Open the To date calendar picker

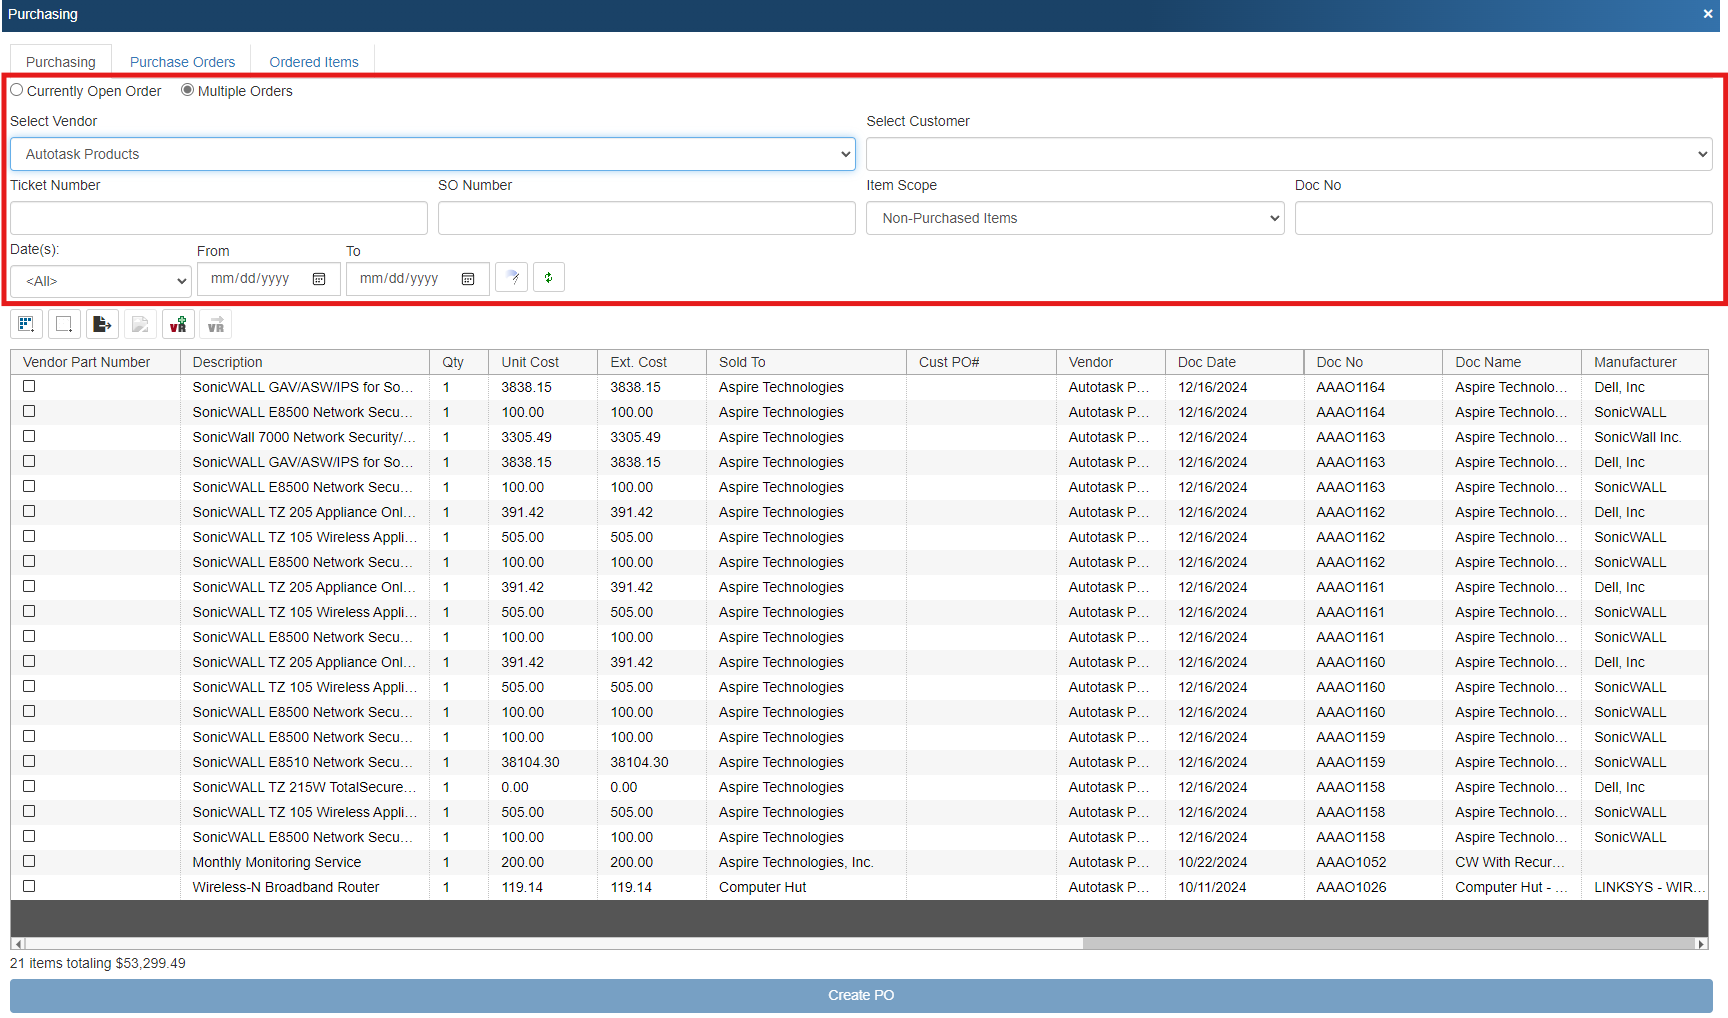[468, 279]
